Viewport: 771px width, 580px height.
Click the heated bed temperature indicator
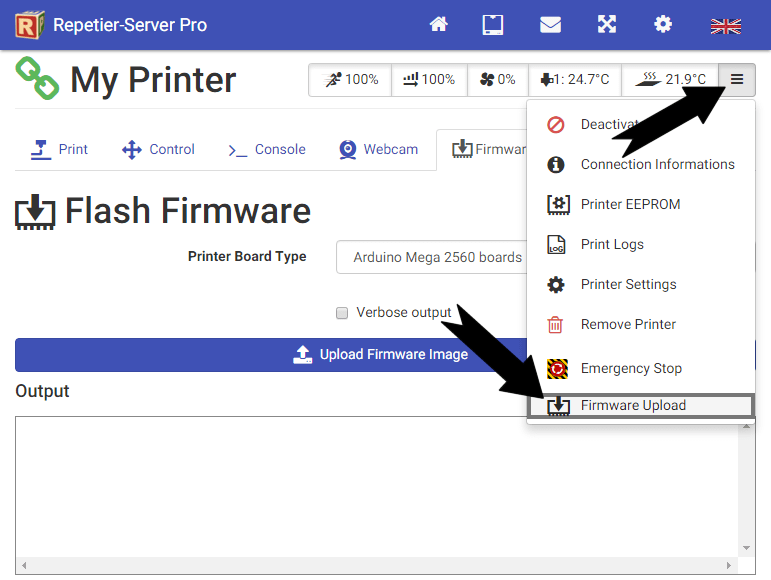671,80
